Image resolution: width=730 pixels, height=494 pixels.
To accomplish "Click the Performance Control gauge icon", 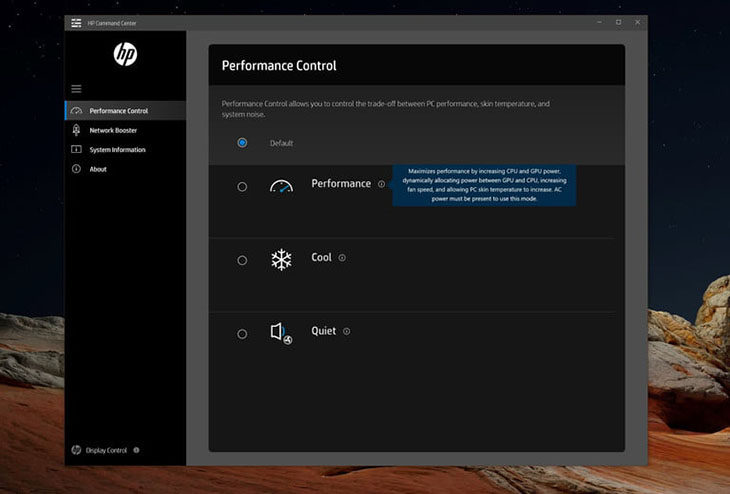I will tap(76, 111).
